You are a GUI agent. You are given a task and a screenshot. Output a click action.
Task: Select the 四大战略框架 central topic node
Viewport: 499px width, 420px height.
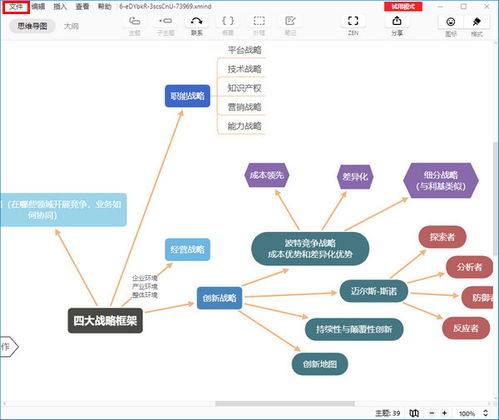[x=105, y=321]
